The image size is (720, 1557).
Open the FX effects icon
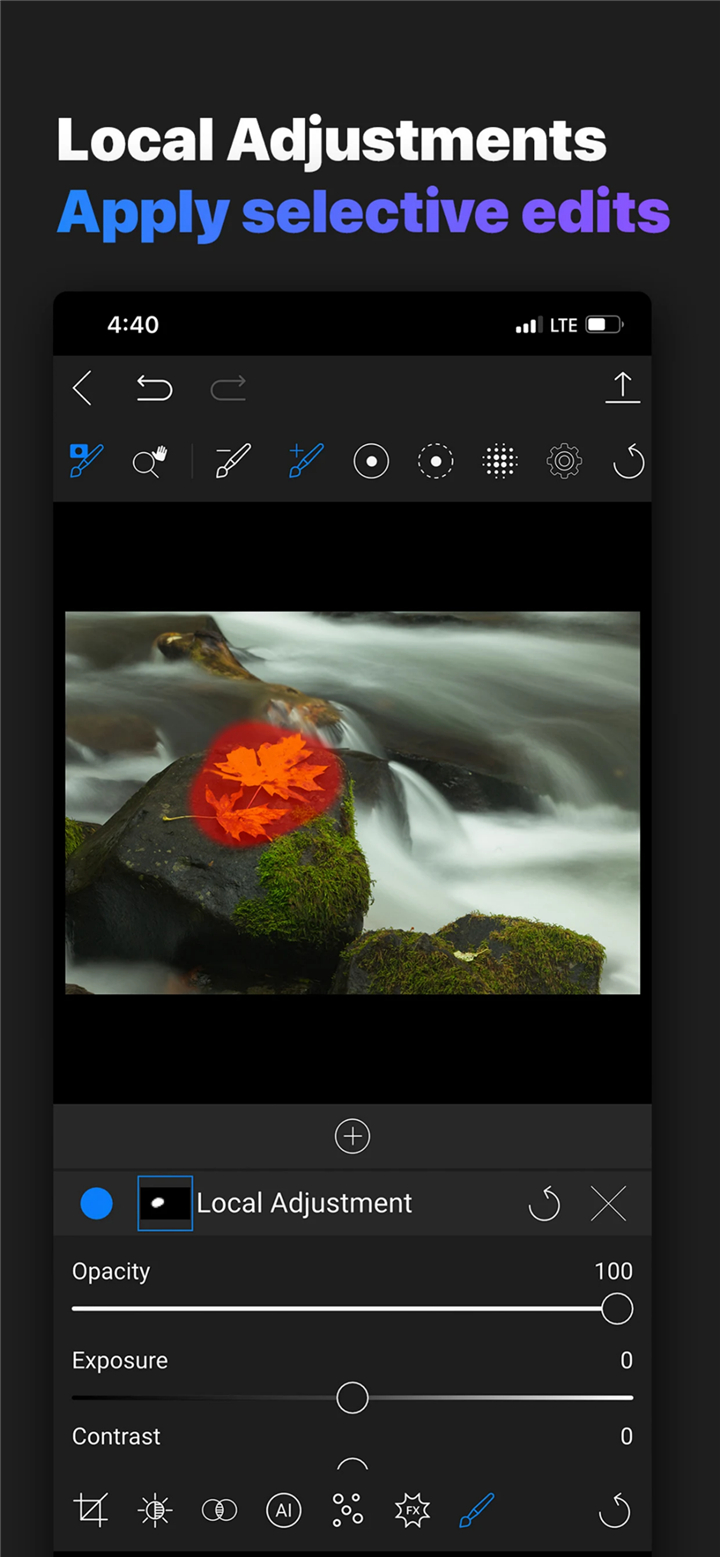pyautogui.click(x=412, y=1509)
